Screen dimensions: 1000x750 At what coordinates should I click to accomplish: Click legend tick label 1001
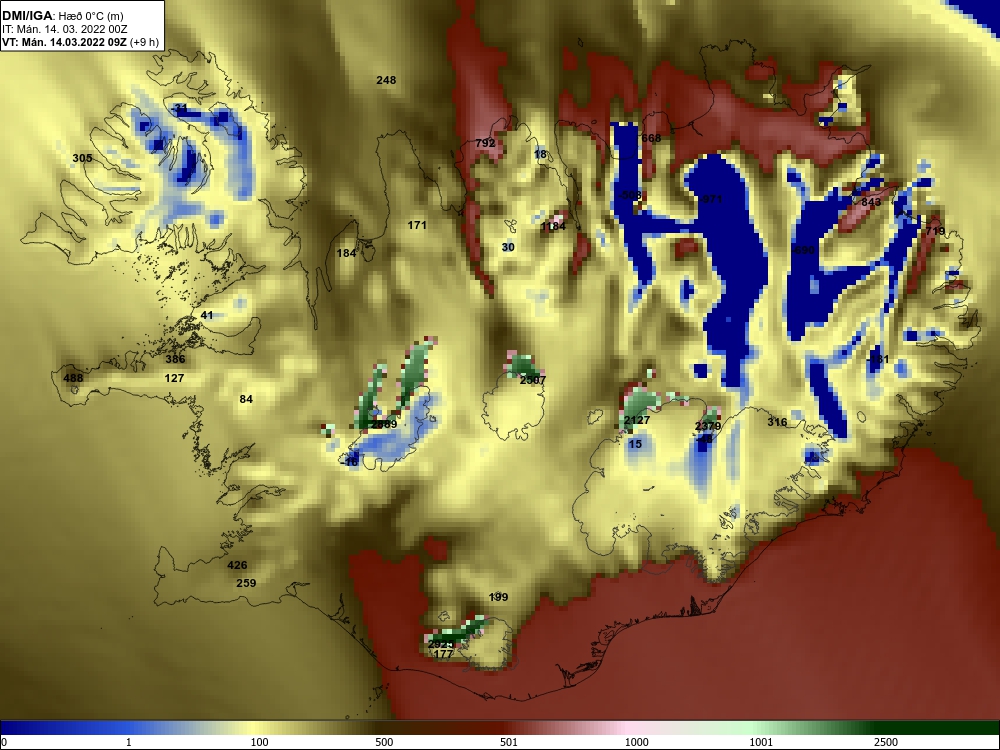(x=761, y=742)
